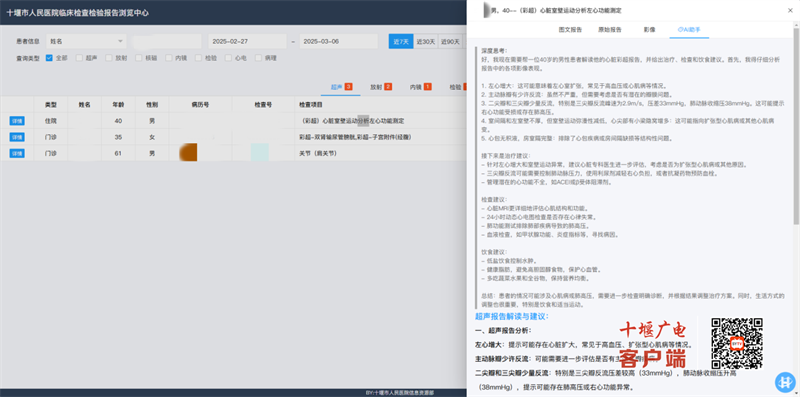The width and height of the screenshot is (800, 397).
Task: Open the start date field 2025-02-27
Action: [x=247, y=41]
